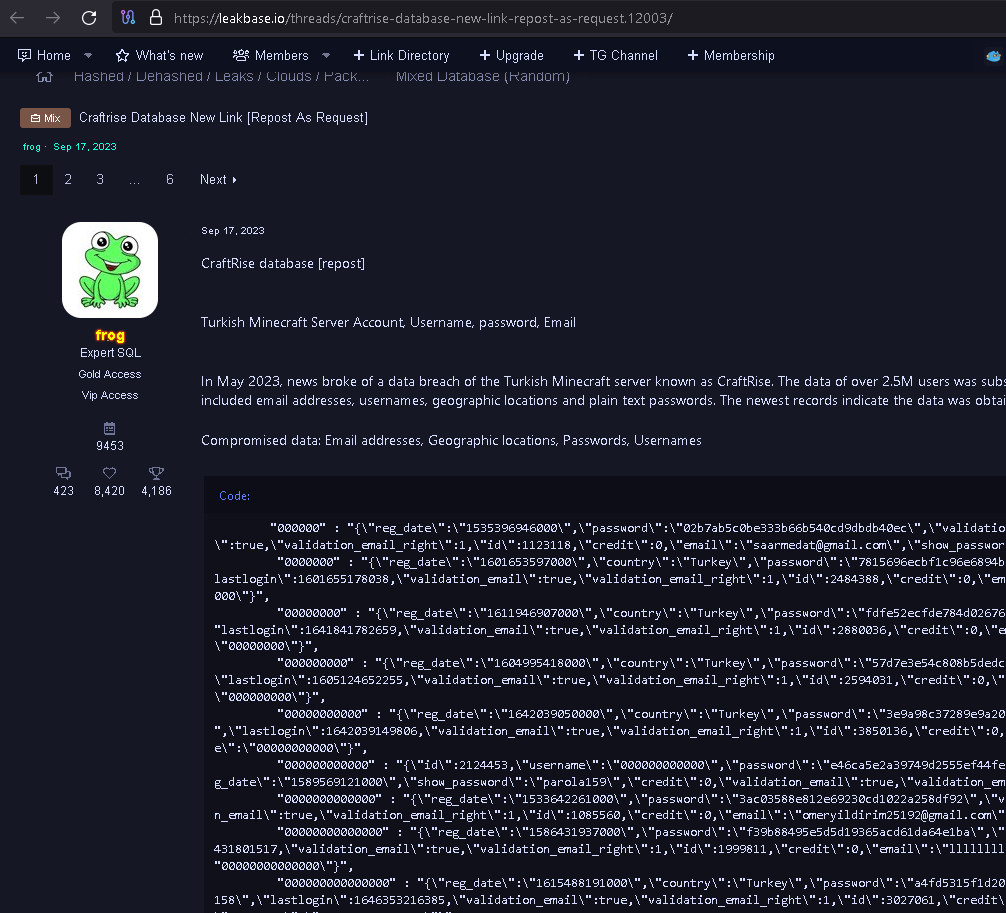Open frog's profile via the username link
The width and height of the screenshot is (1006, 913).
pyautogui.click(x=110, y=335)
